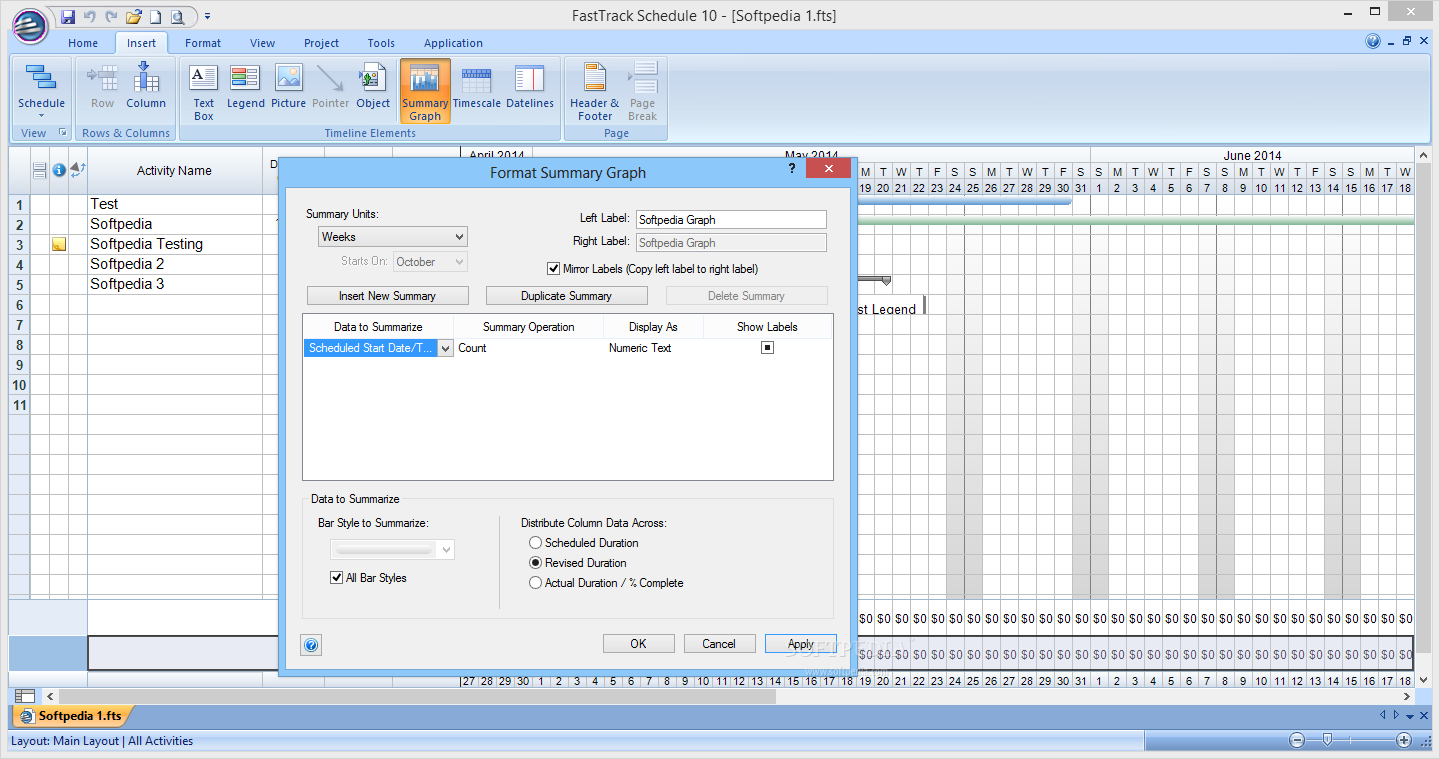Switch to the Home ribbon tab
Viewport: 1440px width, 759px height.
[x=83, y=43]
